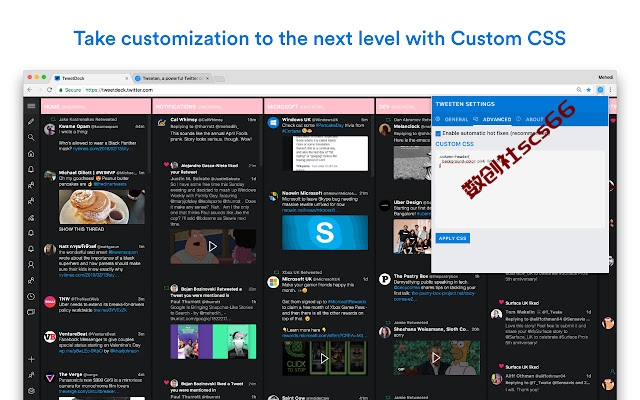640x400 pixels.
Task: Open the Skype logo image
Action: click(x=325, y=232)
